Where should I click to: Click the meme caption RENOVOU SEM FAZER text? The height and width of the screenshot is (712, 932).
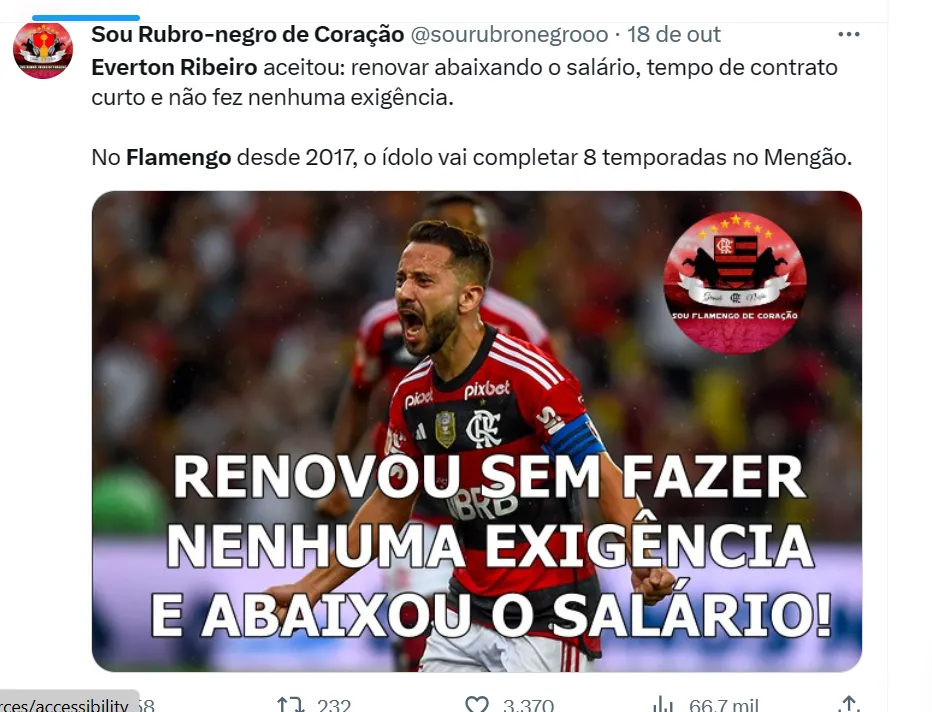489,477
